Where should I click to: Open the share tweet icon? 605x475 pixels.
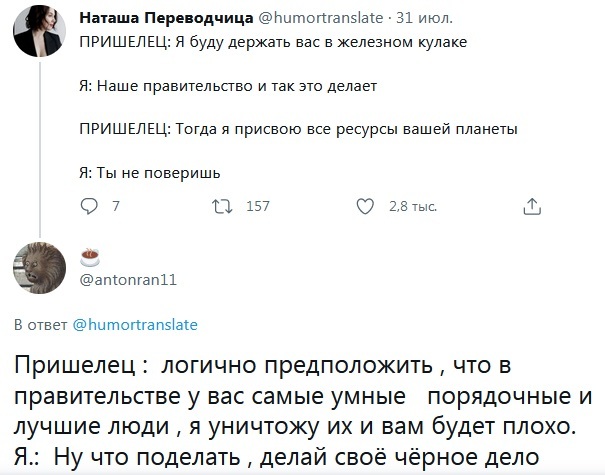pos(532,207)
